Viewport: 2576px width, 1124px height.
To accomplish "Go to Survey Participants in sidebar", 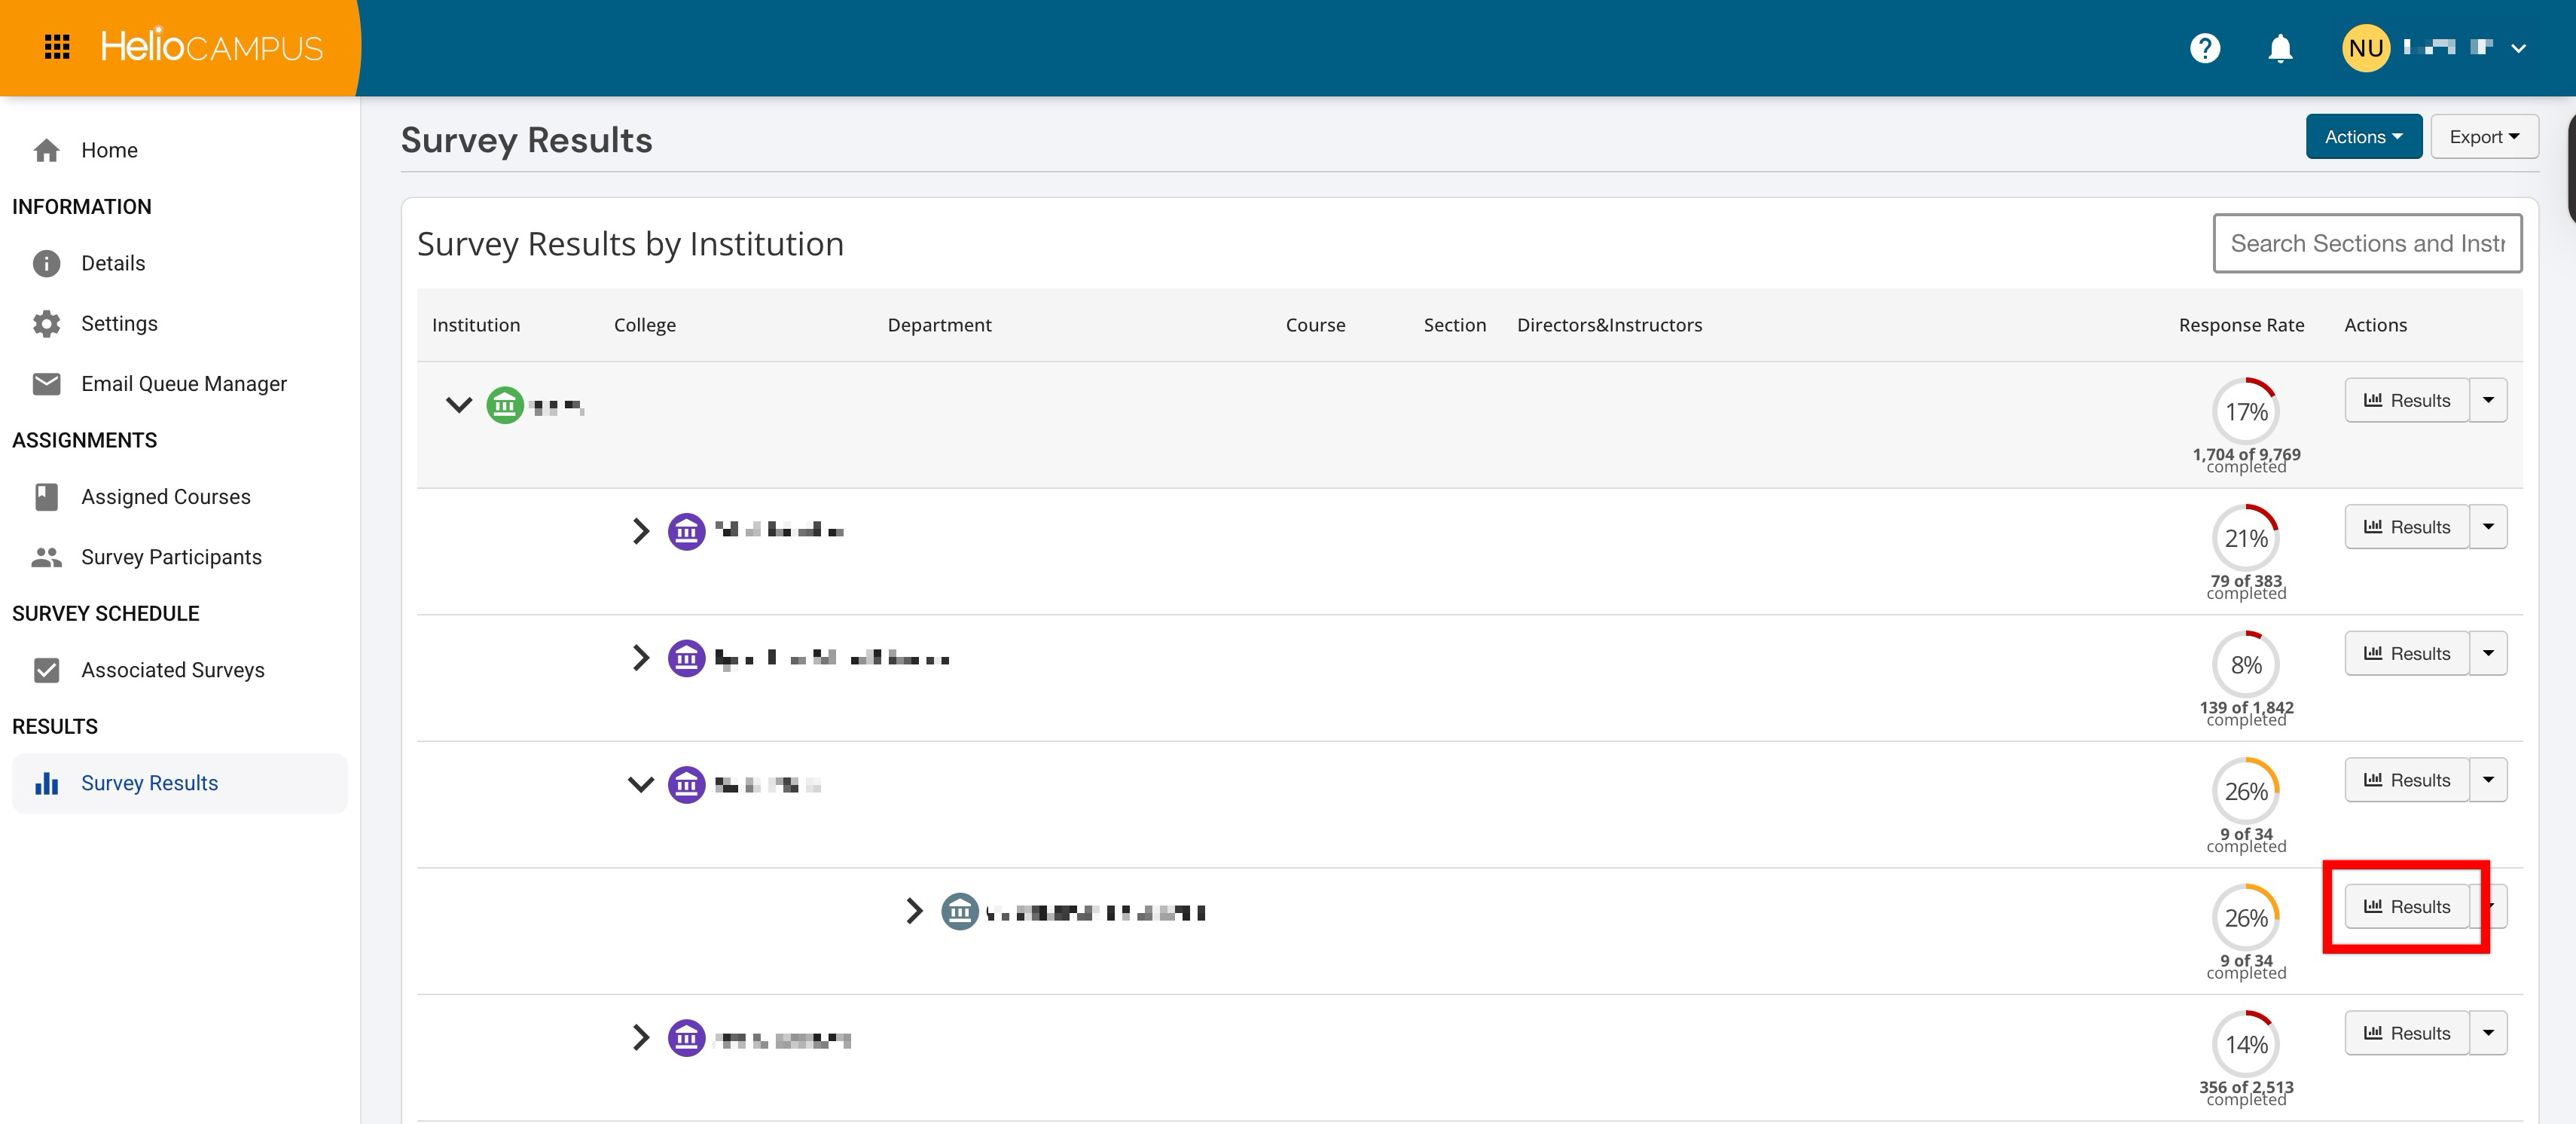I will 171,557.
